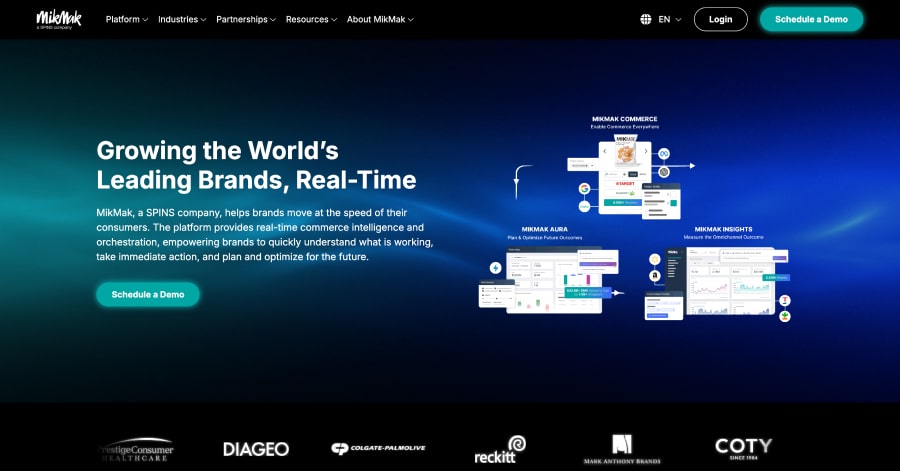Click the Login button
The width and height of the screenshot is (900, 471).
[x=720, y=20]
